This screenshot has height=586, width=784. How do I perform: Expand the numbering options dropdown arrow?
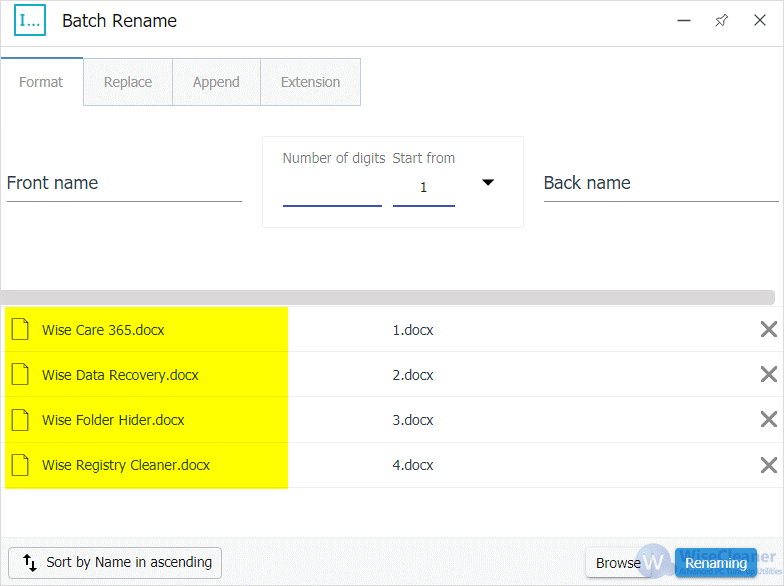point(488,182)
